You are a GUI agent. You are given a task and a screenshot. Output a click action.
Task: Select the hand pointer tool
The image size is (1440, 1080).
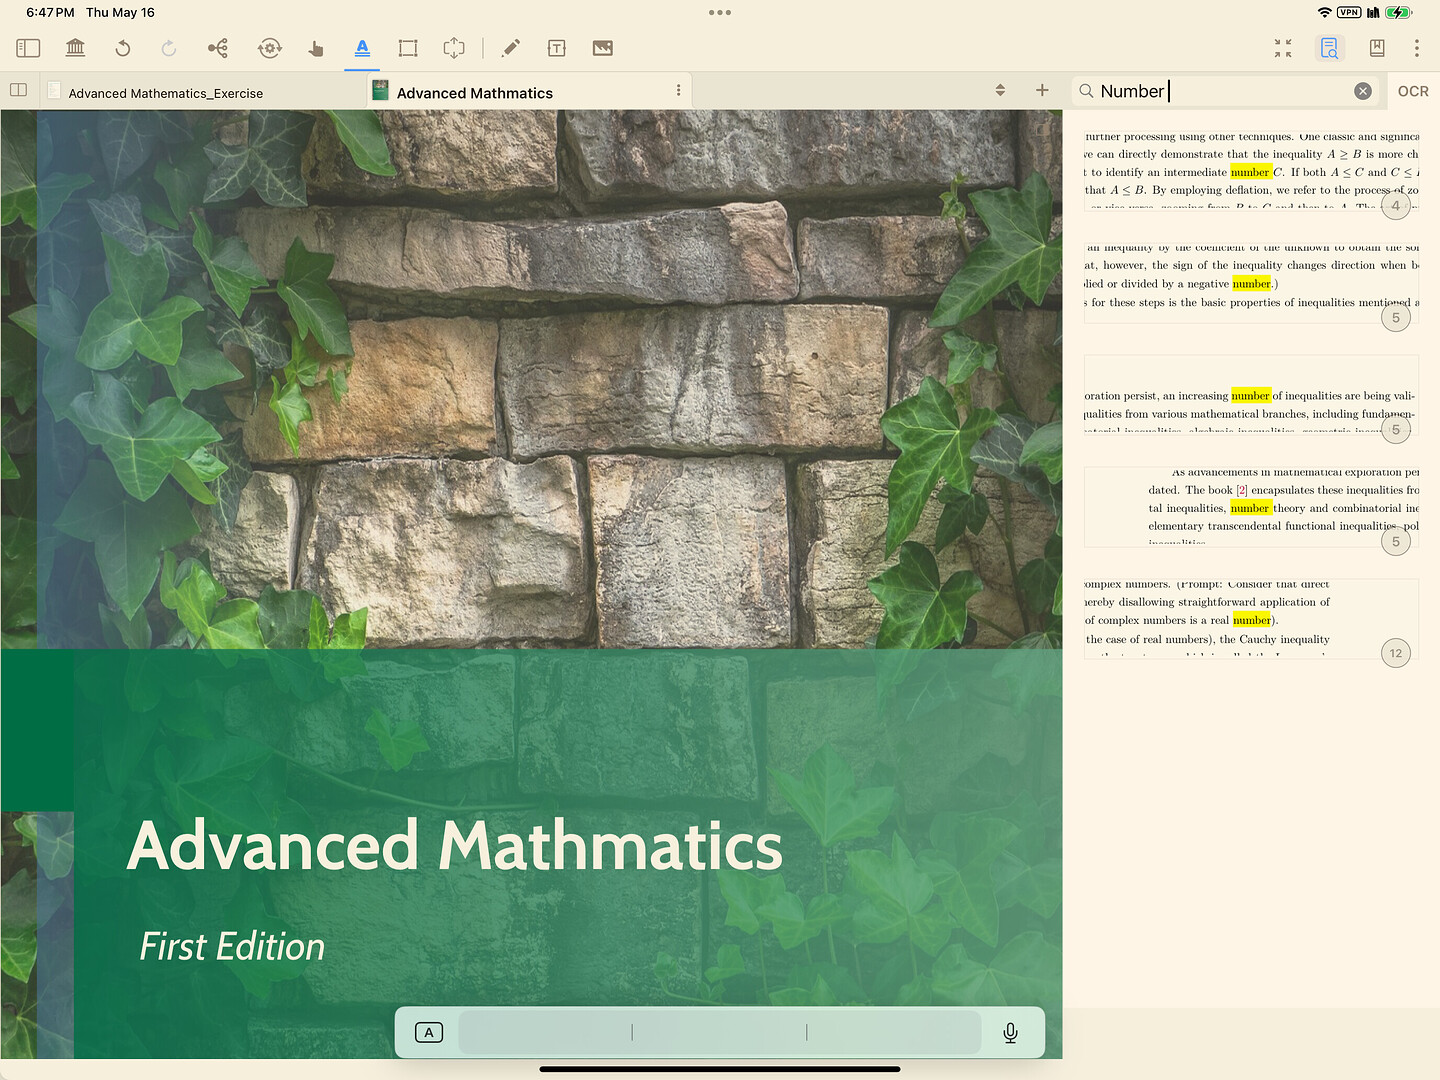click(316, 48)
